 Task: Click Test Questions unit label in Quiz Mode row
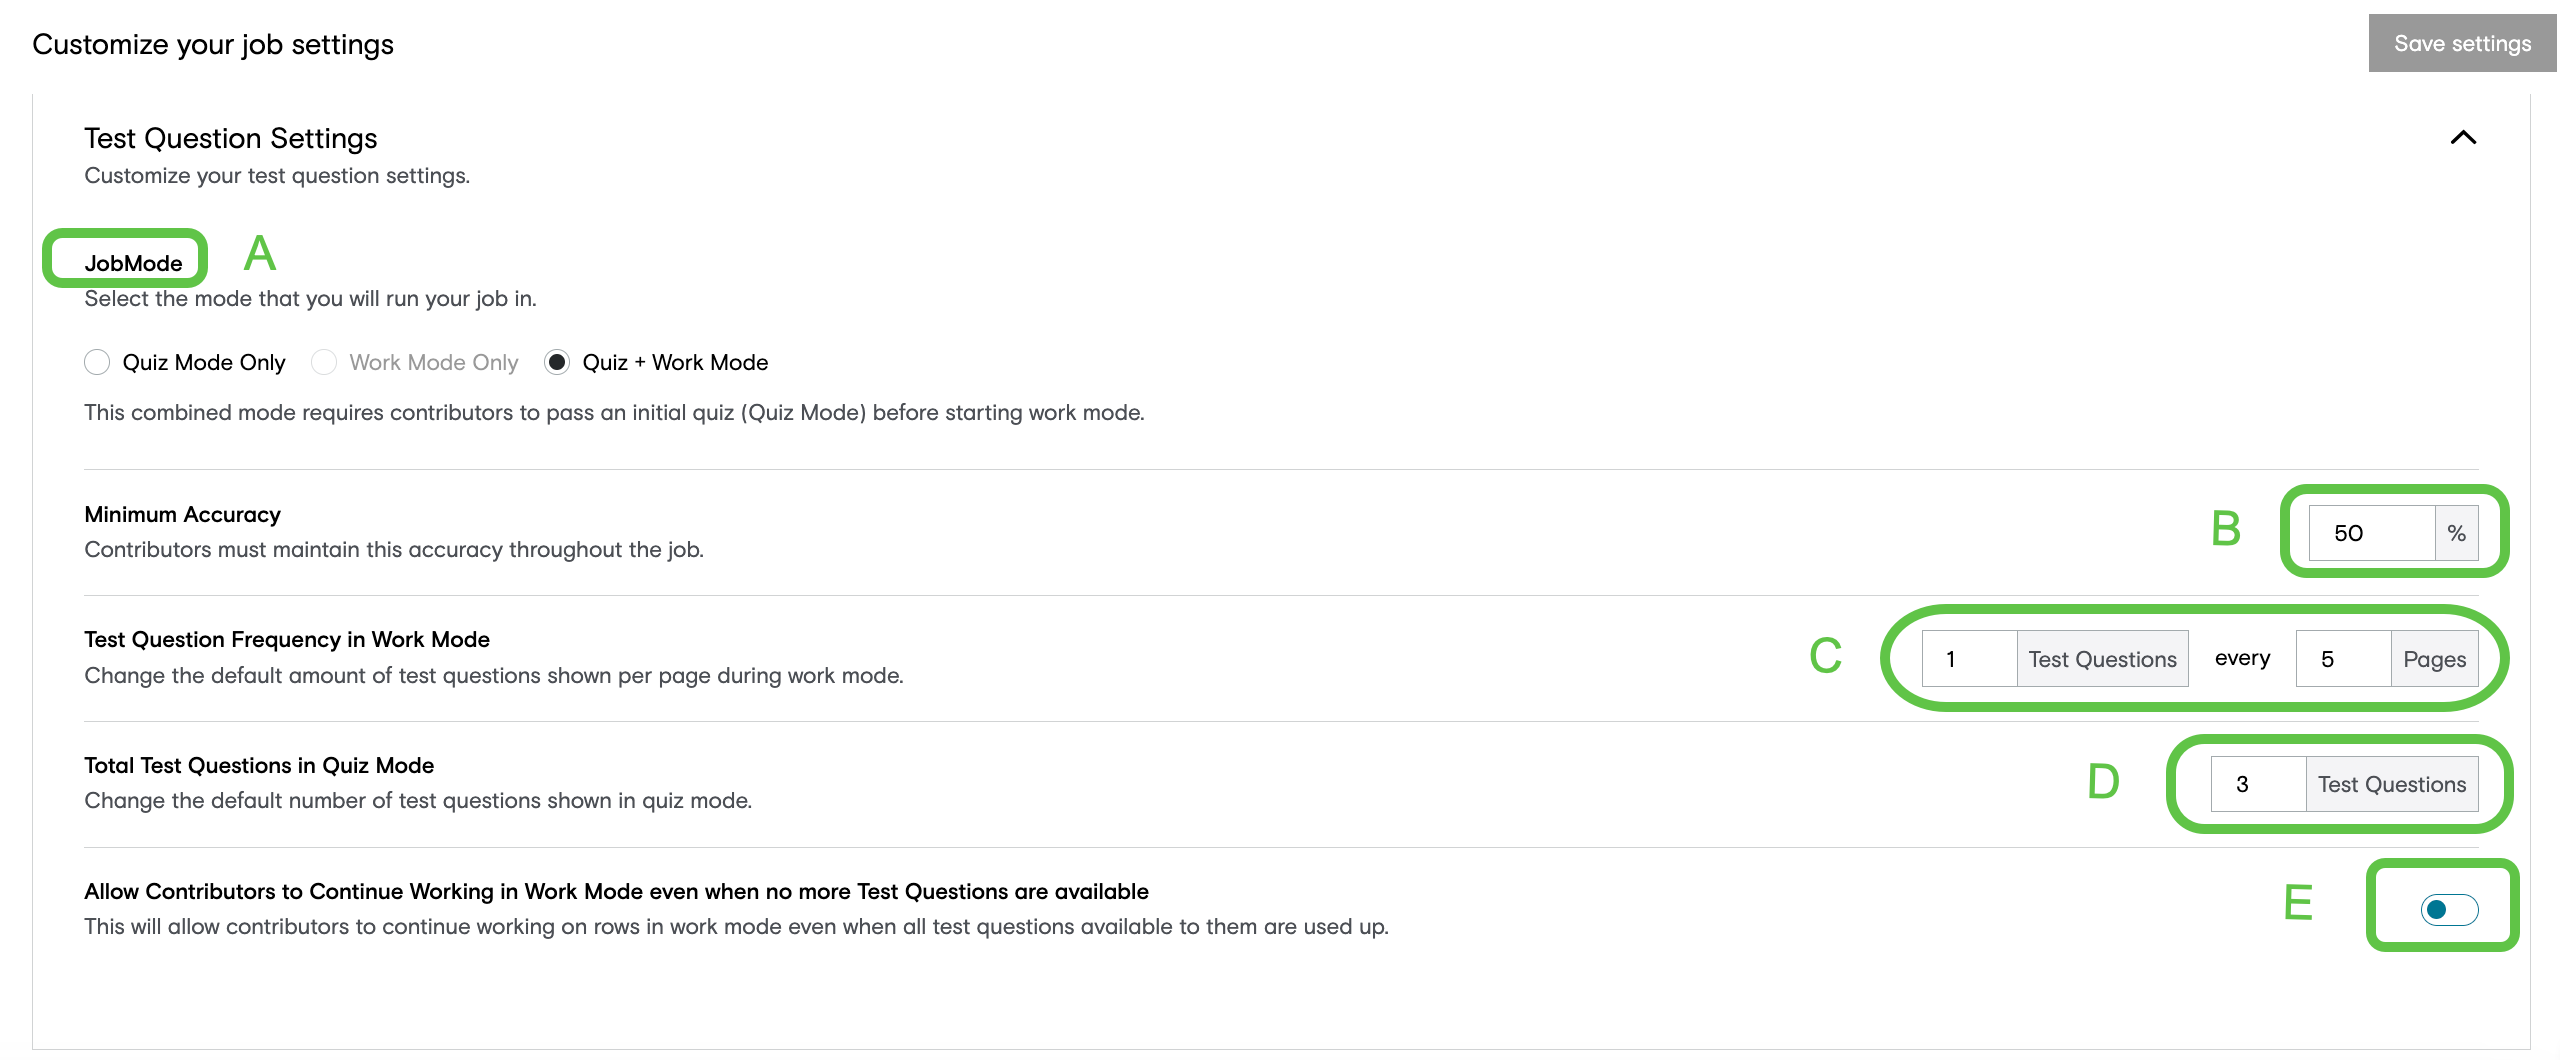[x=2391, y=784]
